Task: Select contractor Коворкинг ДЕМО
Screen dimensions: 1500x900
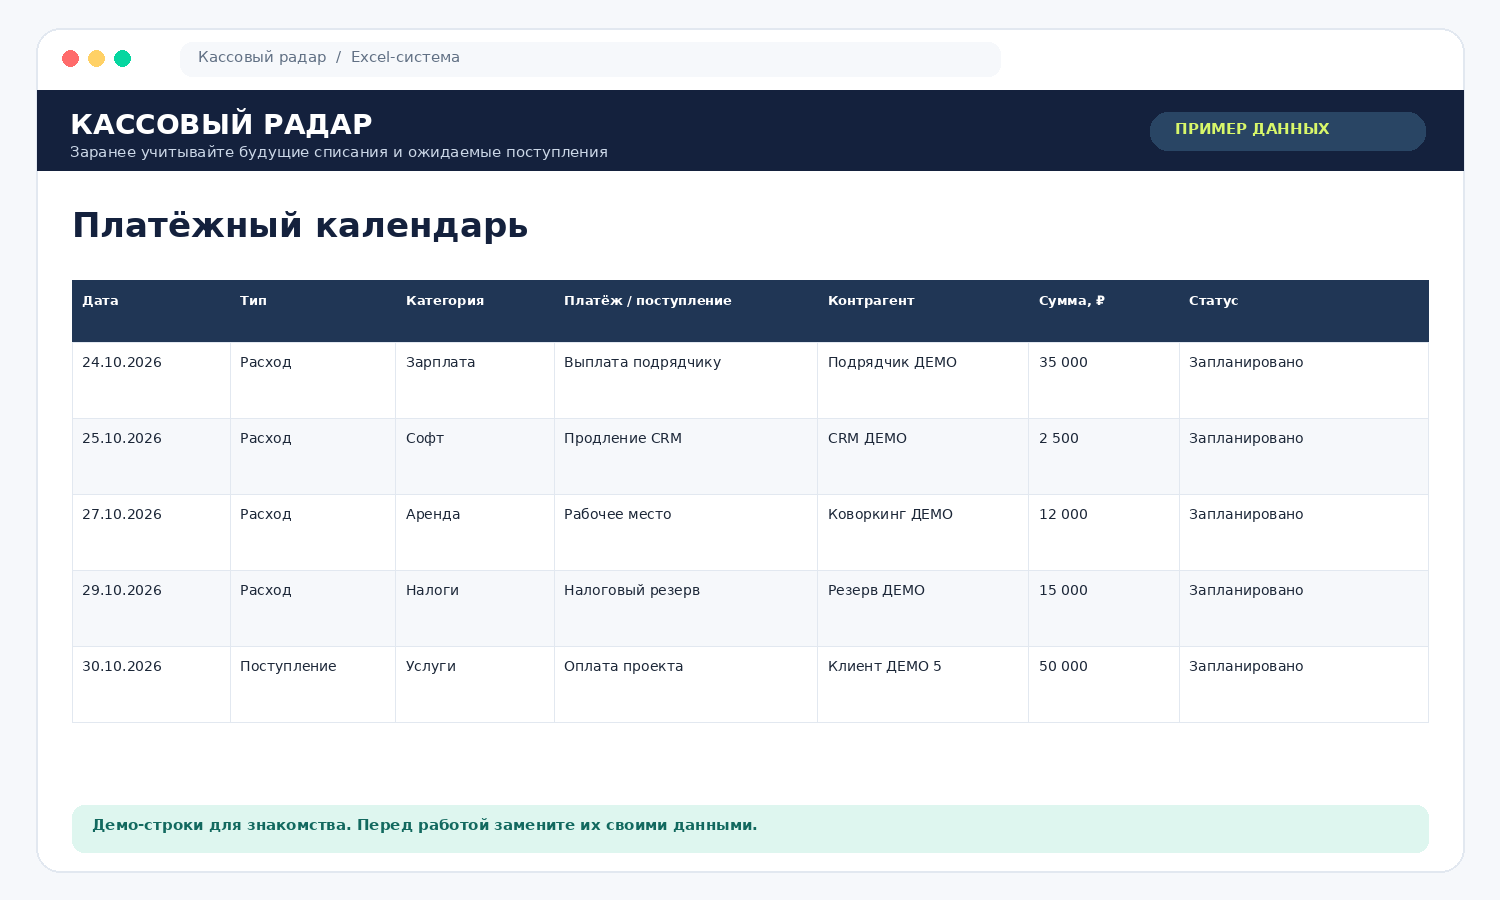Action: coord(923,532)
